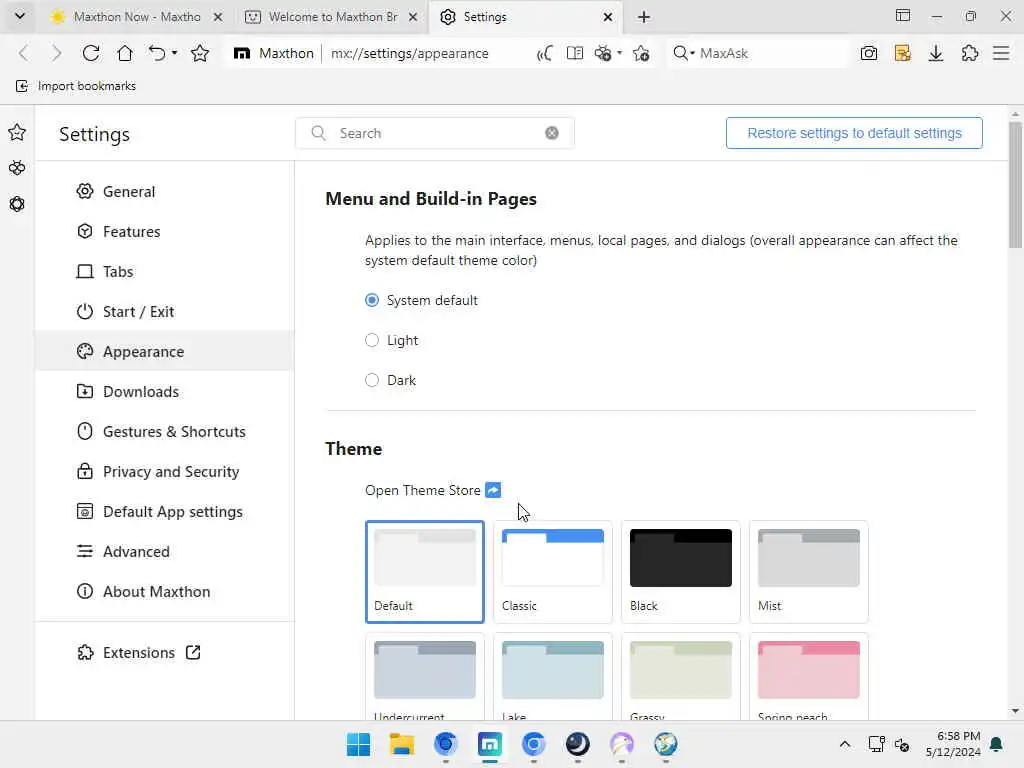Open General settings section

(x=164, y=191)
